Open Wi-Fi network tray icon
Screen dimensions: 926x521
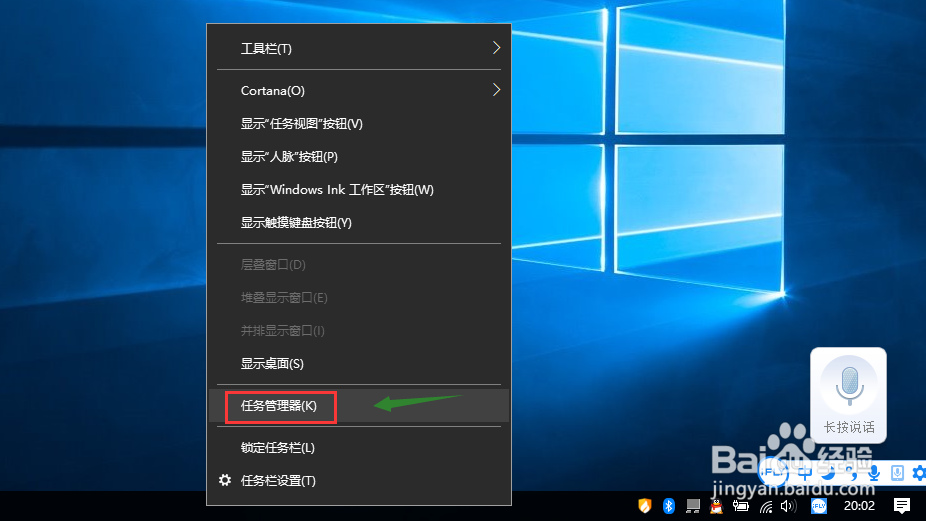(x=766, y=506)
